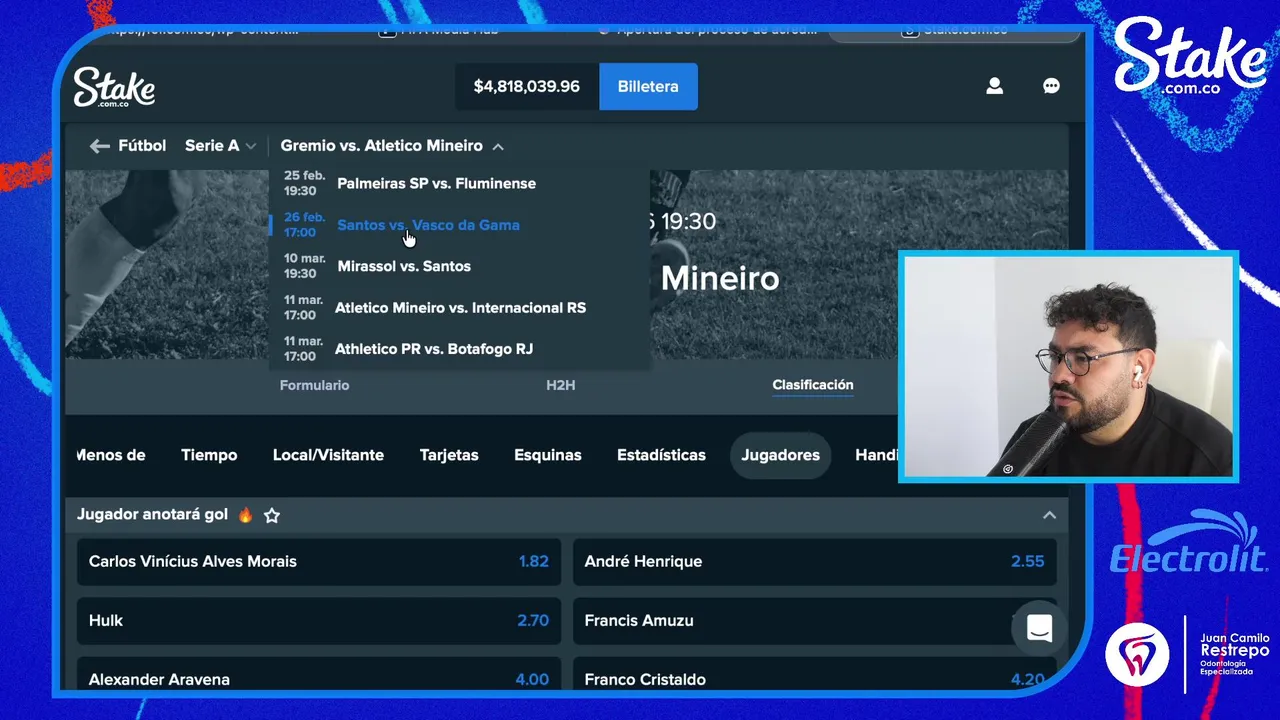1280x720 pixels.
Task: Open the Jugadores market tab
Action: (780, 455)
